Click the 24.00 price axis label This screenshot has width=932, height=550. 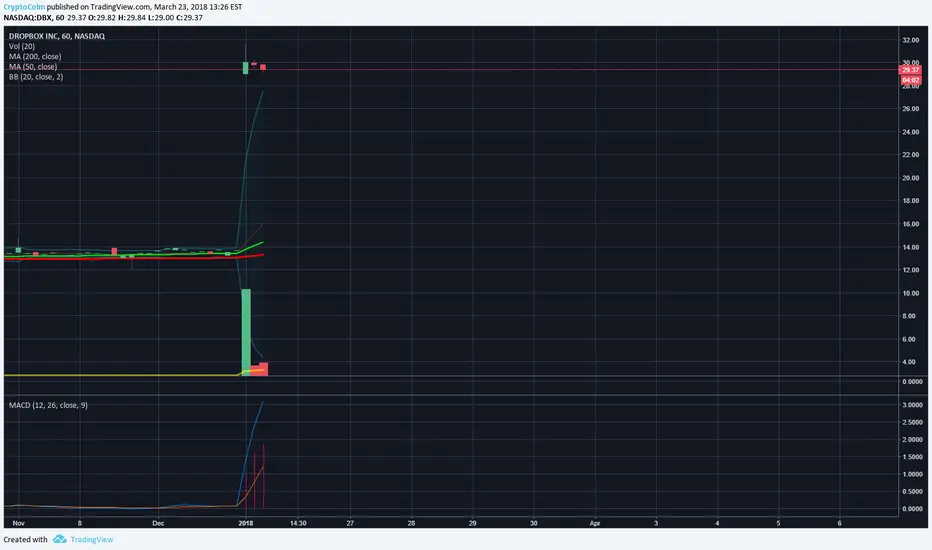click(910, 132)
